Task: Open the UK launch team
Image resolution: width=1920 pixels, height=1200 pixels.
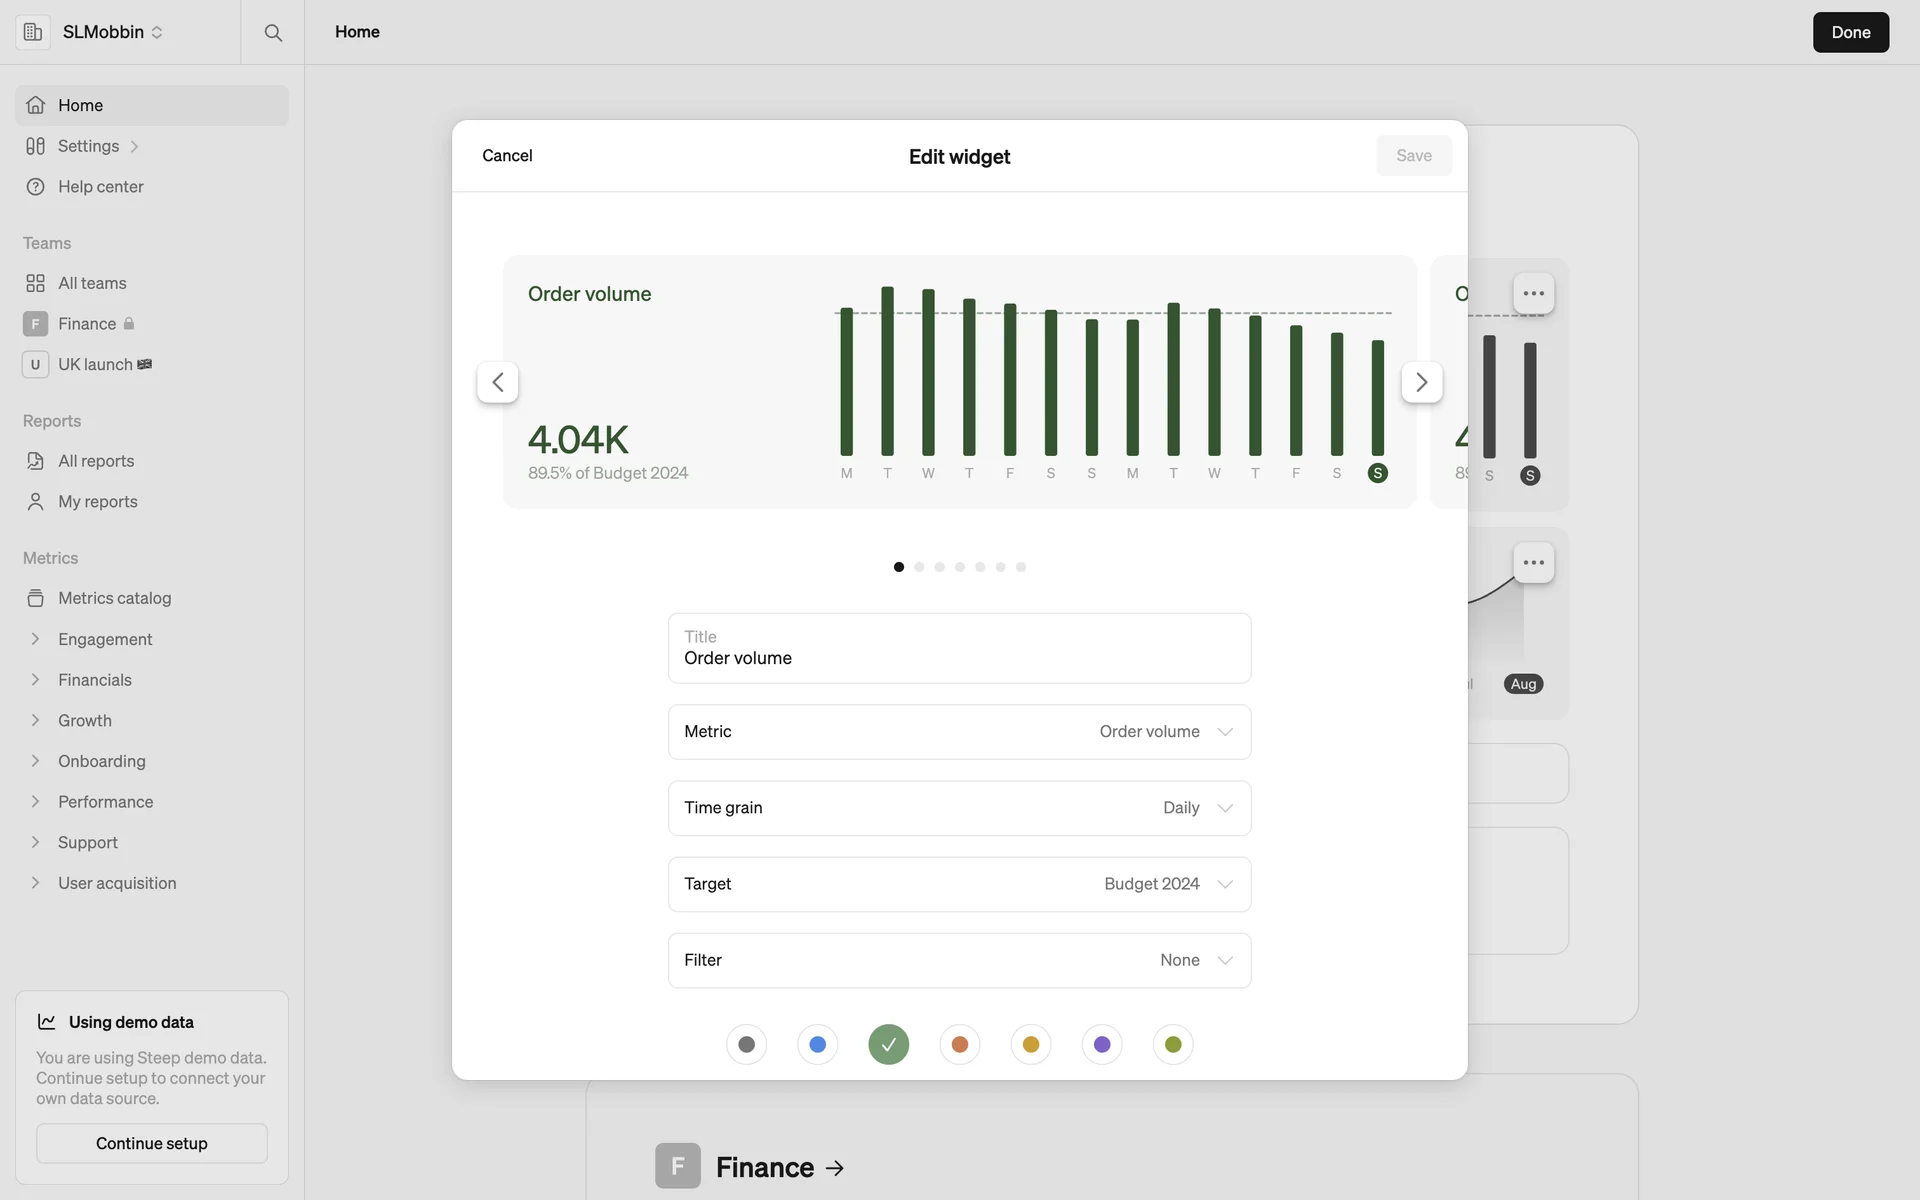Action: [95, 364]
